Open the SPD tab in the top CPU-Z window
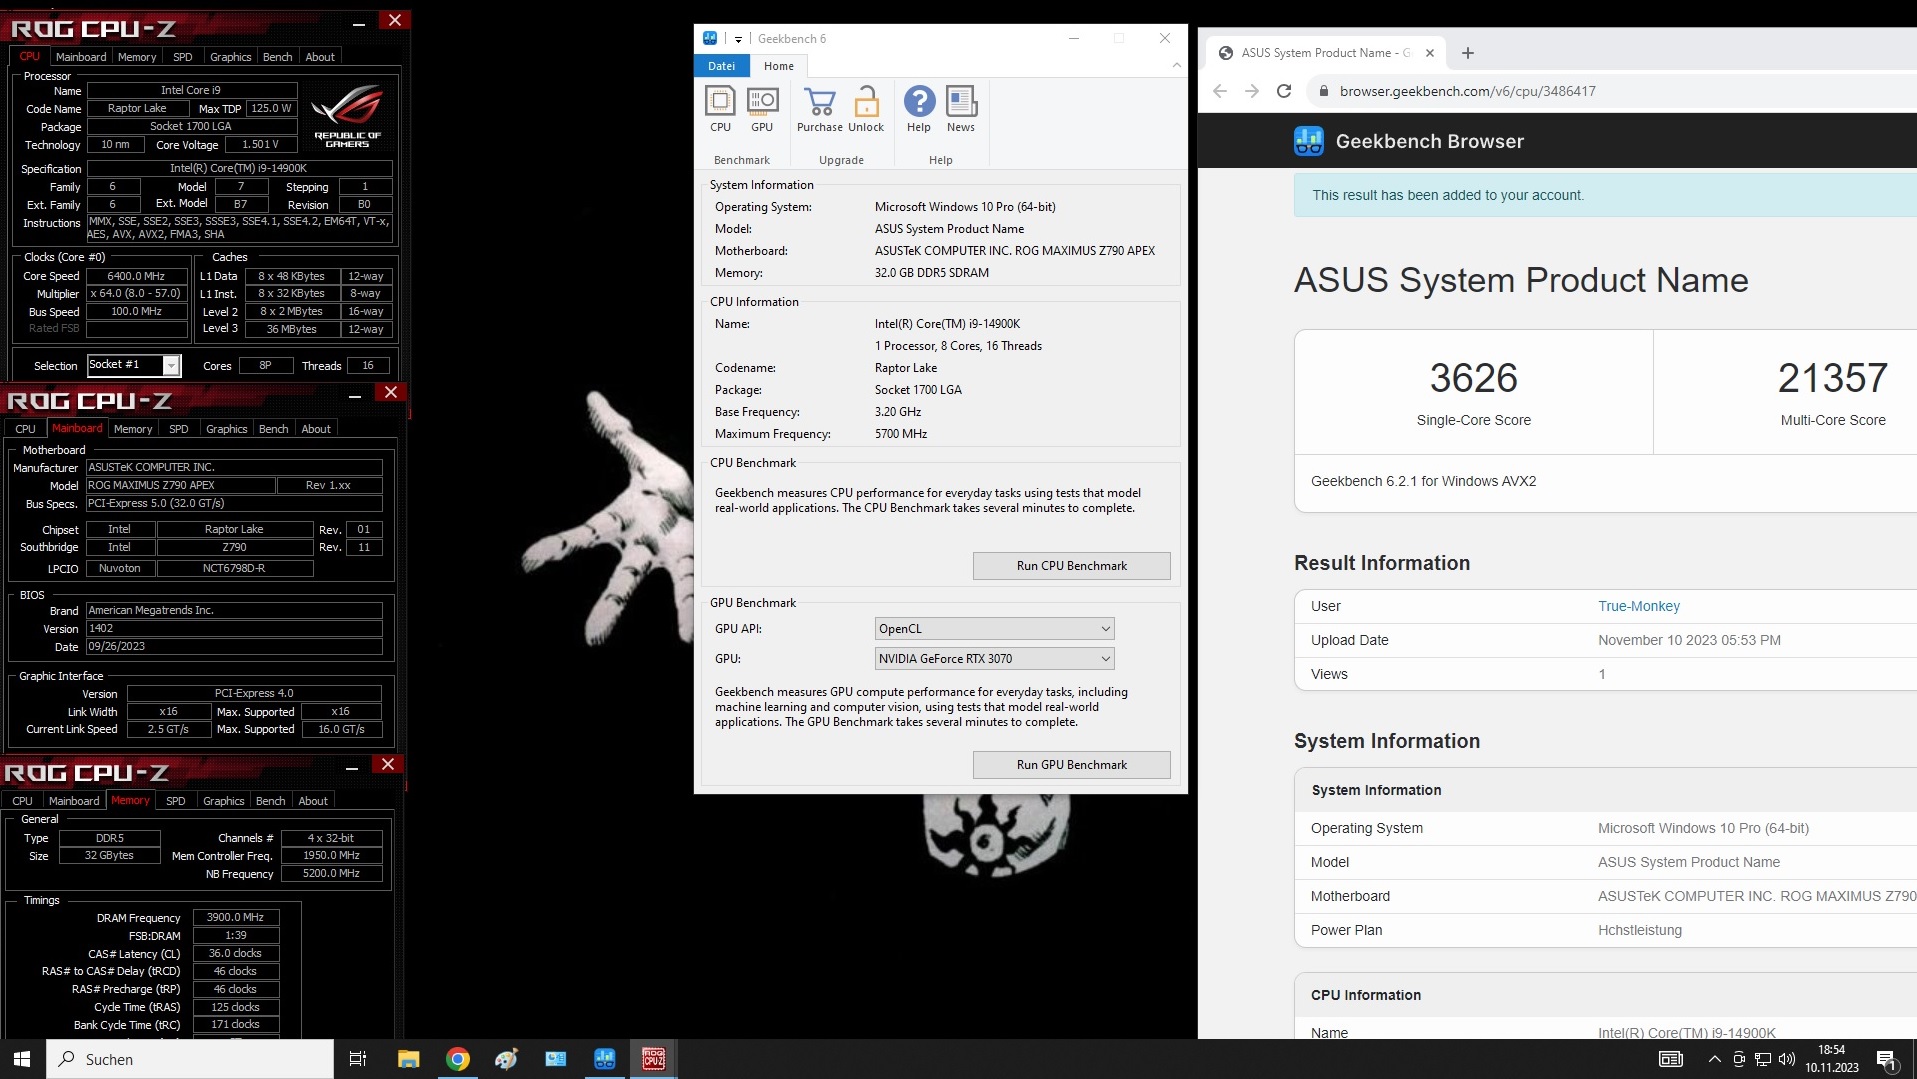Screen dimensions: 1917x1079 [183, 57]
